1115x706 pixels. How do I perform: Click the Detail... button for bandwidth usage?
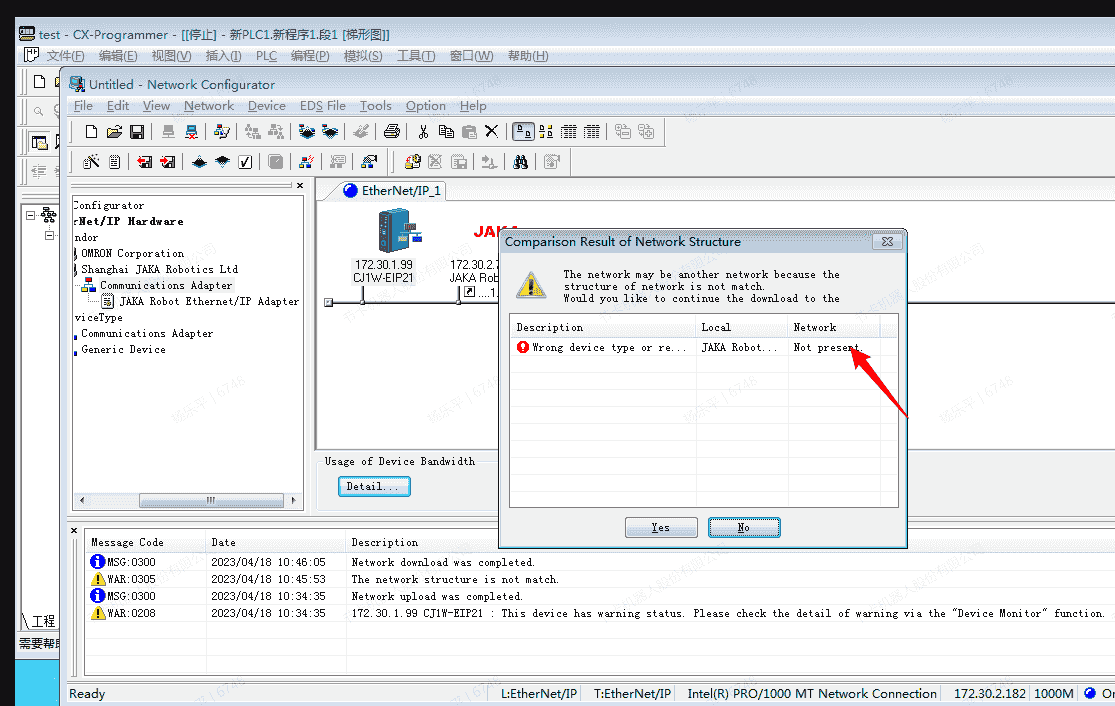click(374, 487)
